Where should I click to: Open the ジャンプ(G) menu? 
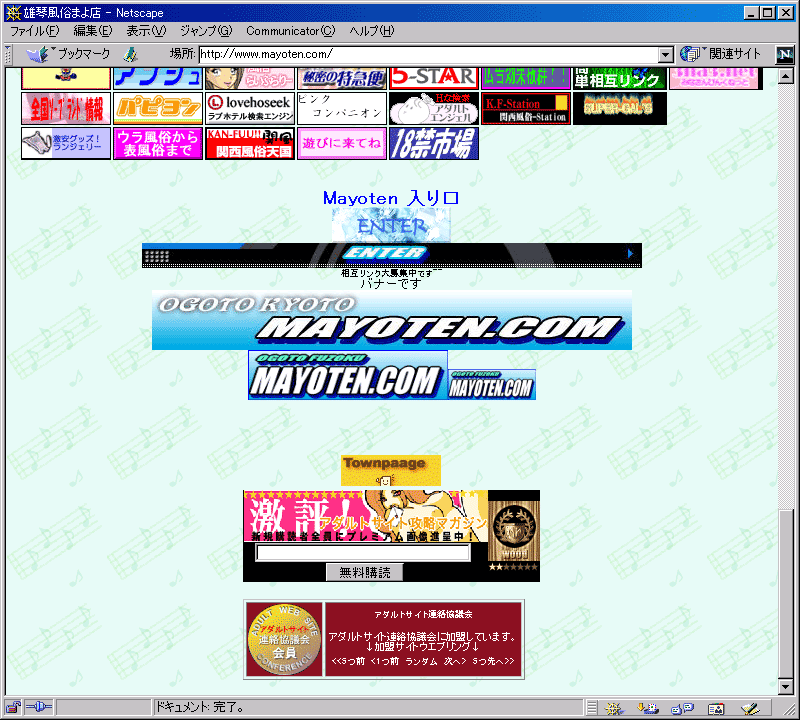(206, 31)
